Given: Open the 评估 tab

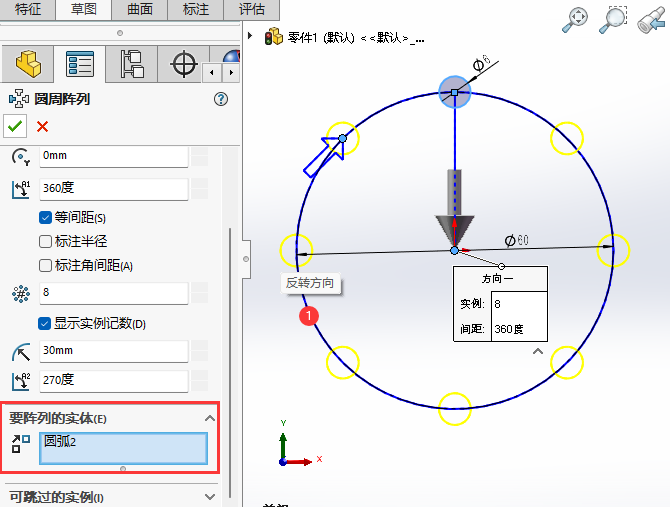Looking at the screenshot, I should (x=252, y=9).
